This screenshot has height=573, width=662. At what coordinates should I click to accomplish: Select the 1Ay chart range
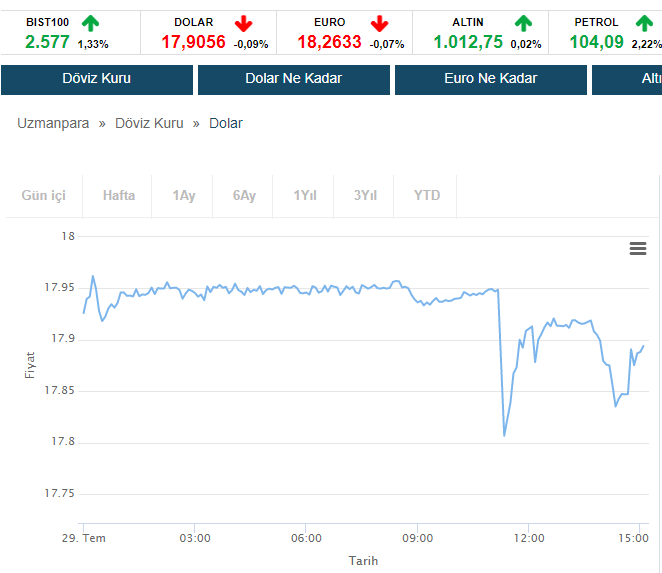point(184,196)
